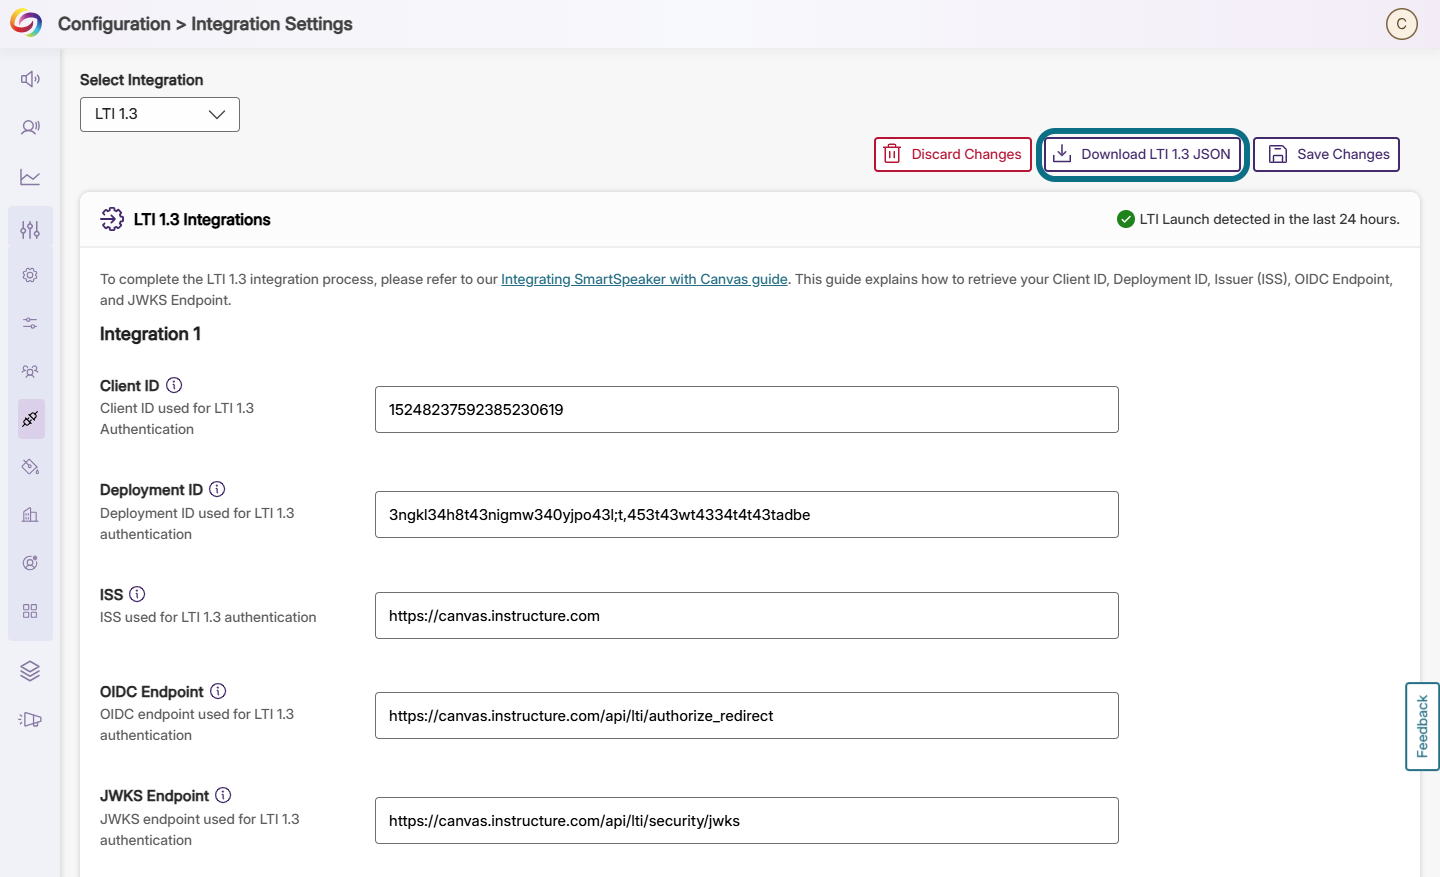Click into the Client ID input field
1440x877 pixels.
[747, 410]
